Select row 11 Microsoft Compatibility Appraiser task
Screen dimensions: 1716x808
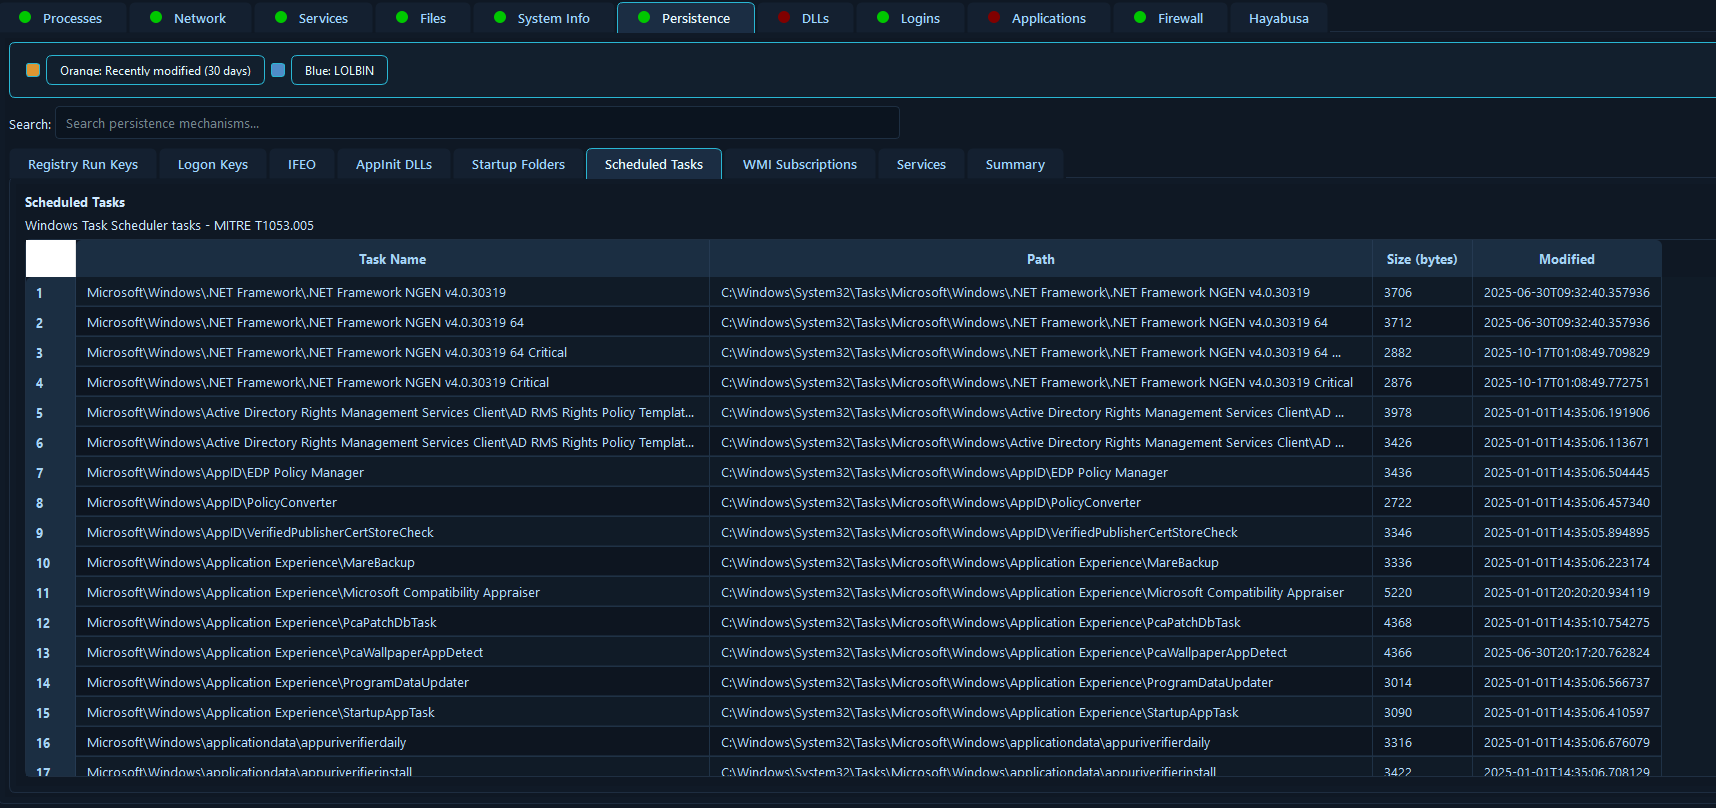313,593
